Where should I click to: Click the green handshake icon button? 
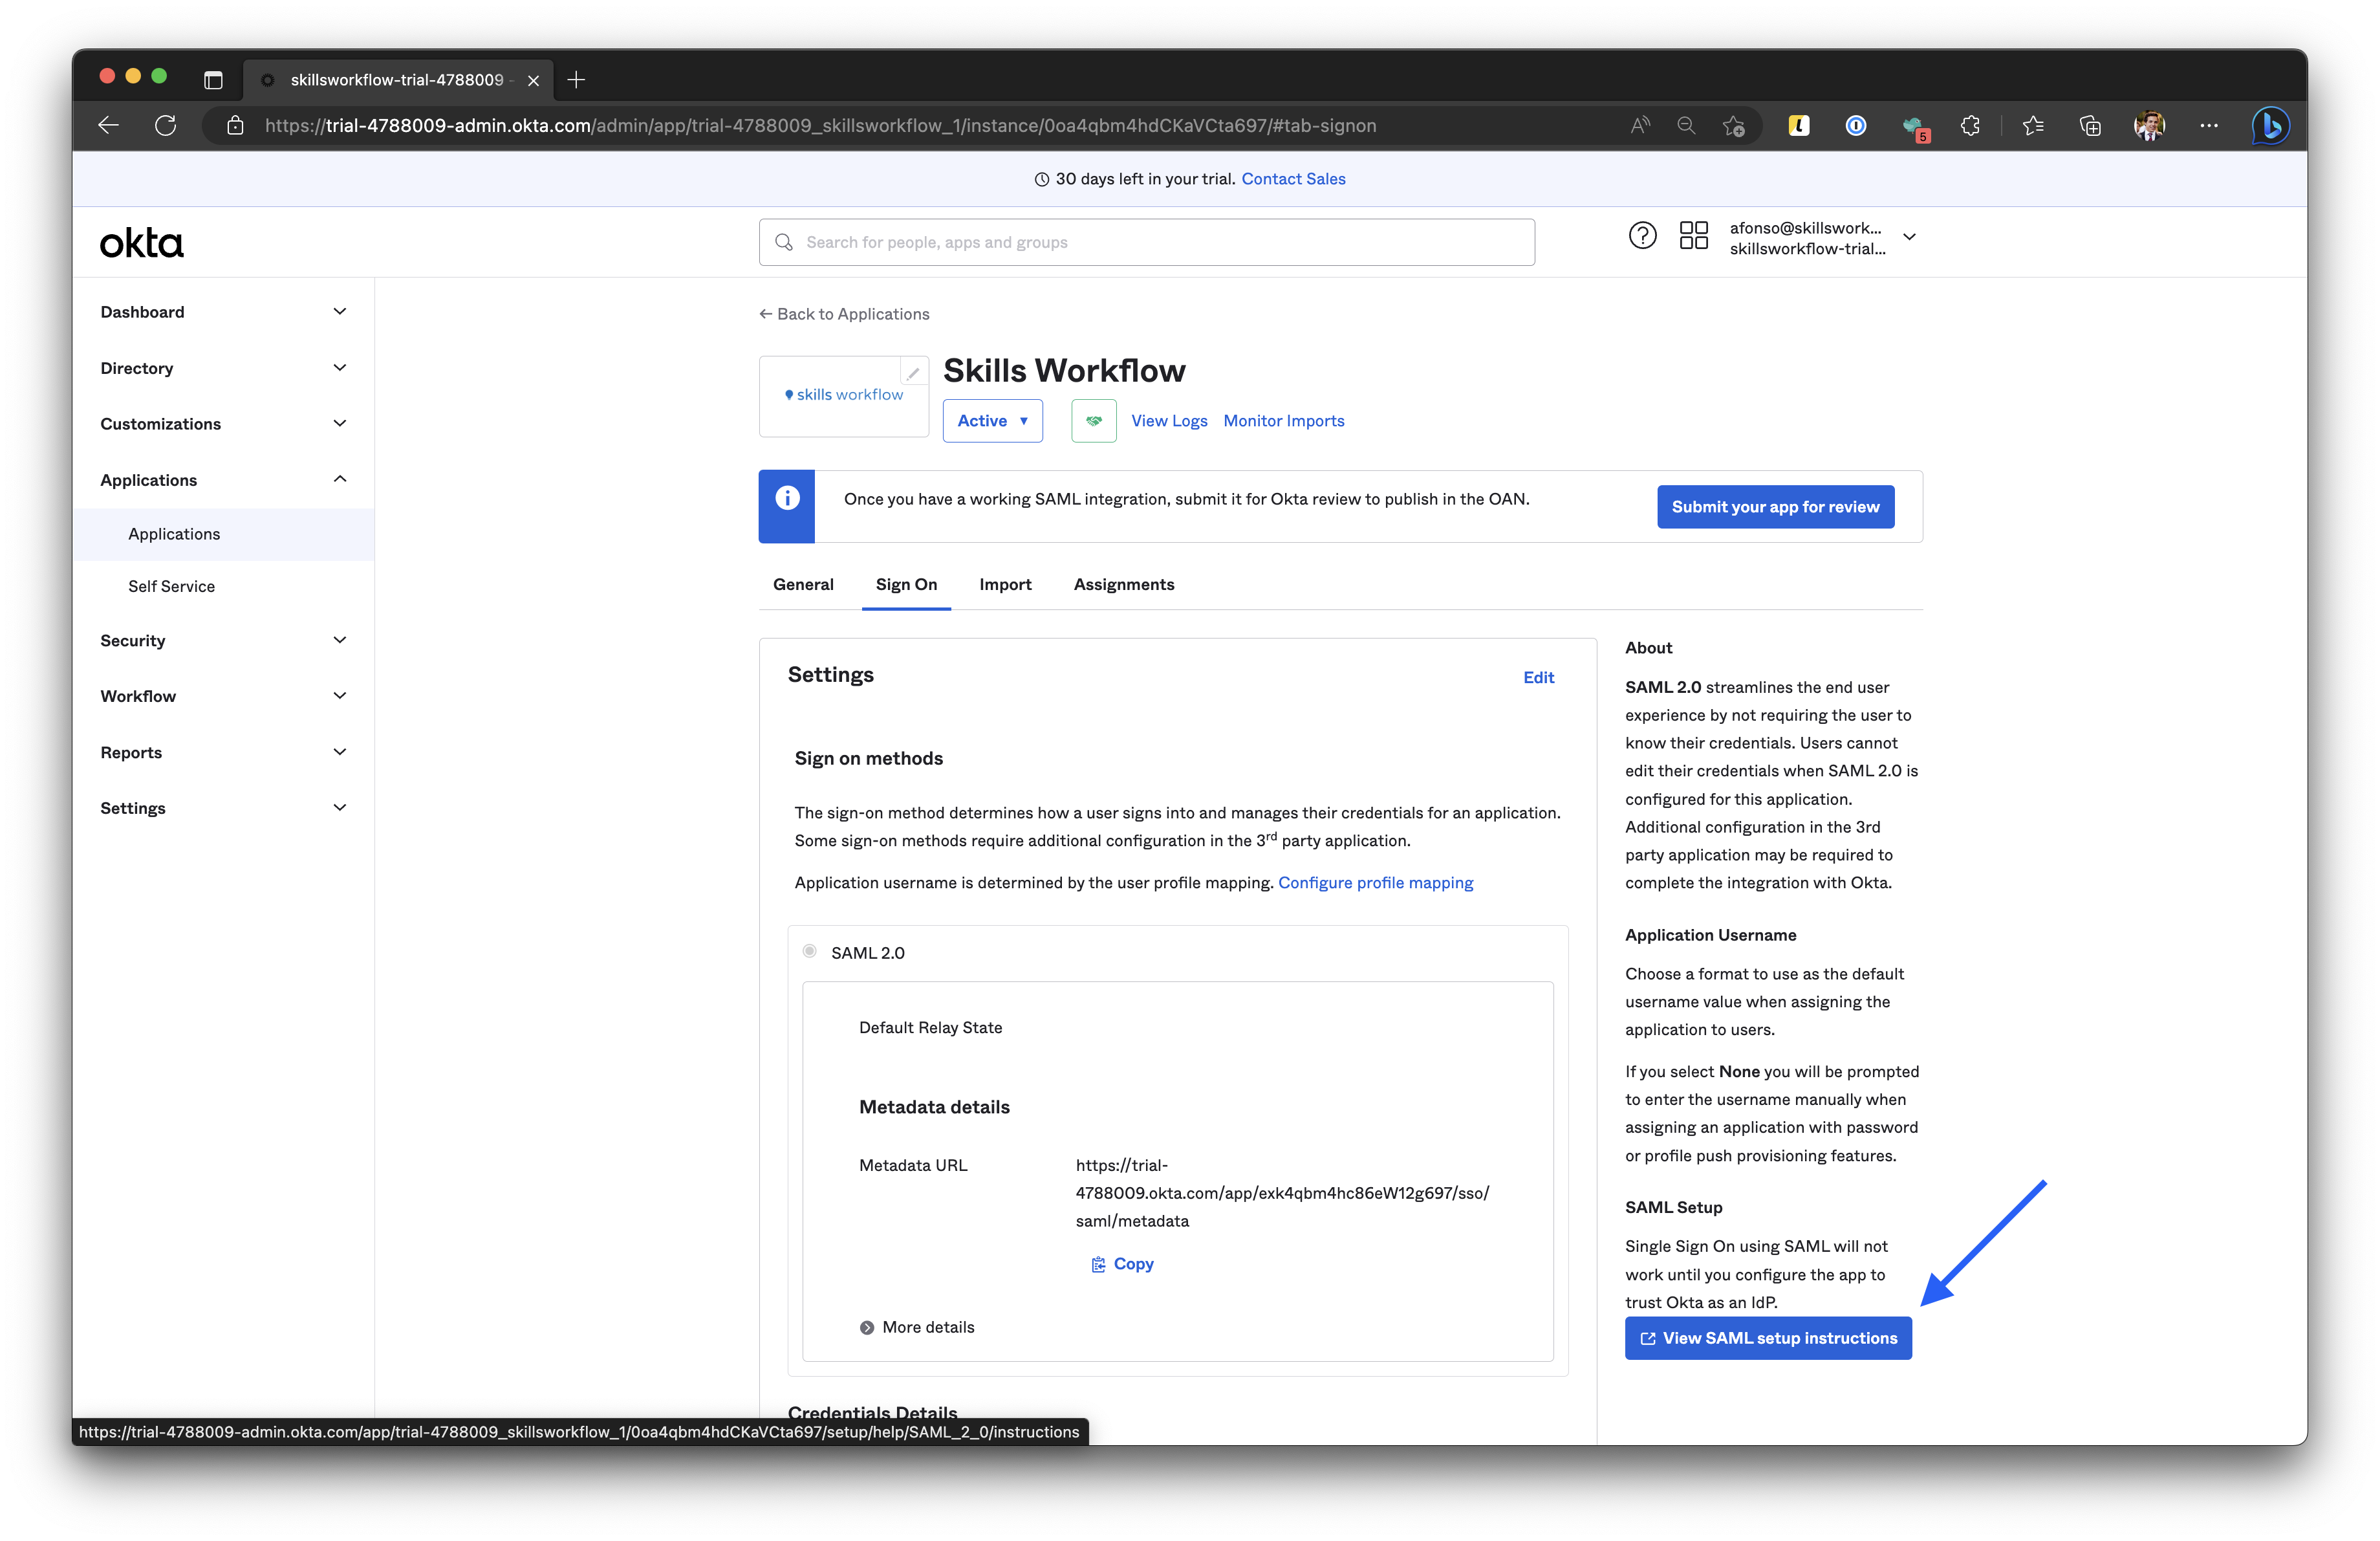(1094, 421)
